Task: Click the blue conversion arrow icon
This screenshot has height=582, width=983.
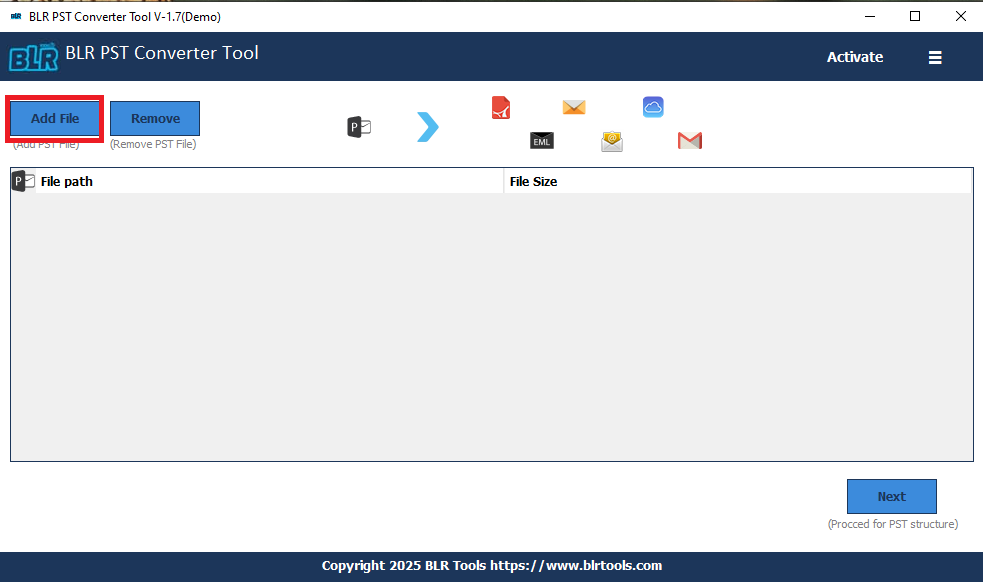Action: 428,126
